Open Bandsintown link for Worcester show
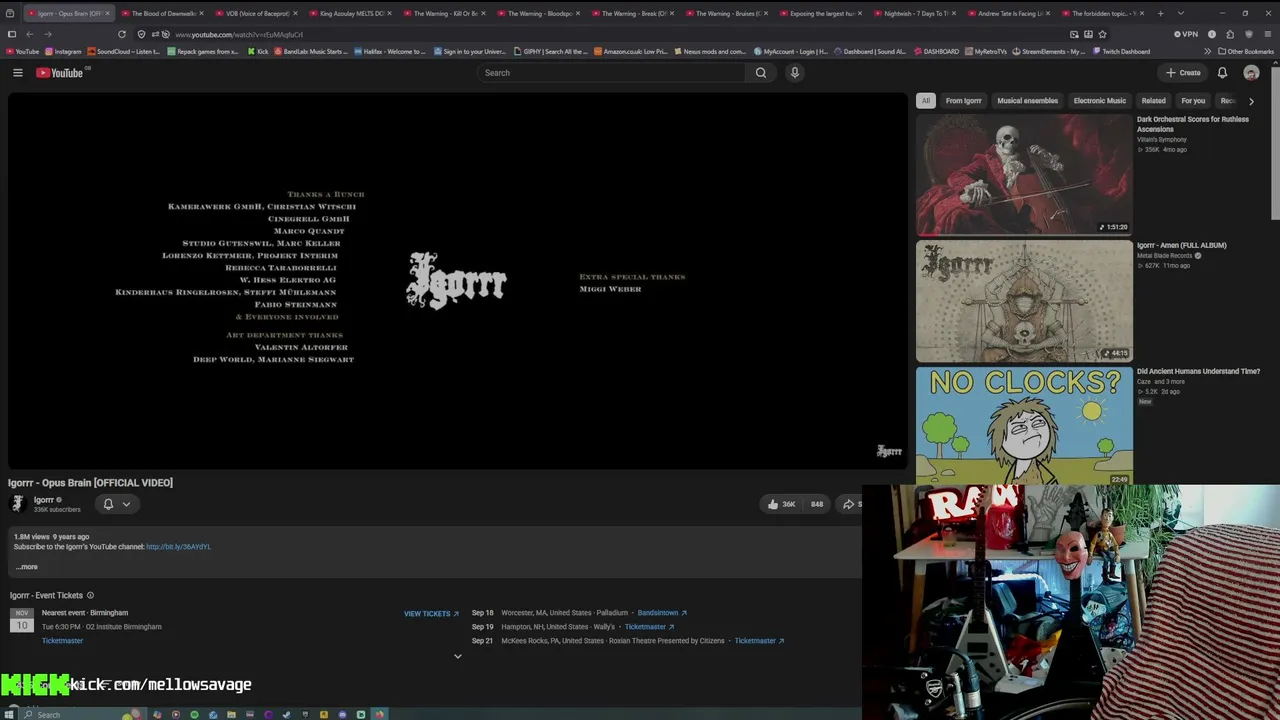Image resolution: width=1280 pixels, height=720 pixels. tap(662, 613)
